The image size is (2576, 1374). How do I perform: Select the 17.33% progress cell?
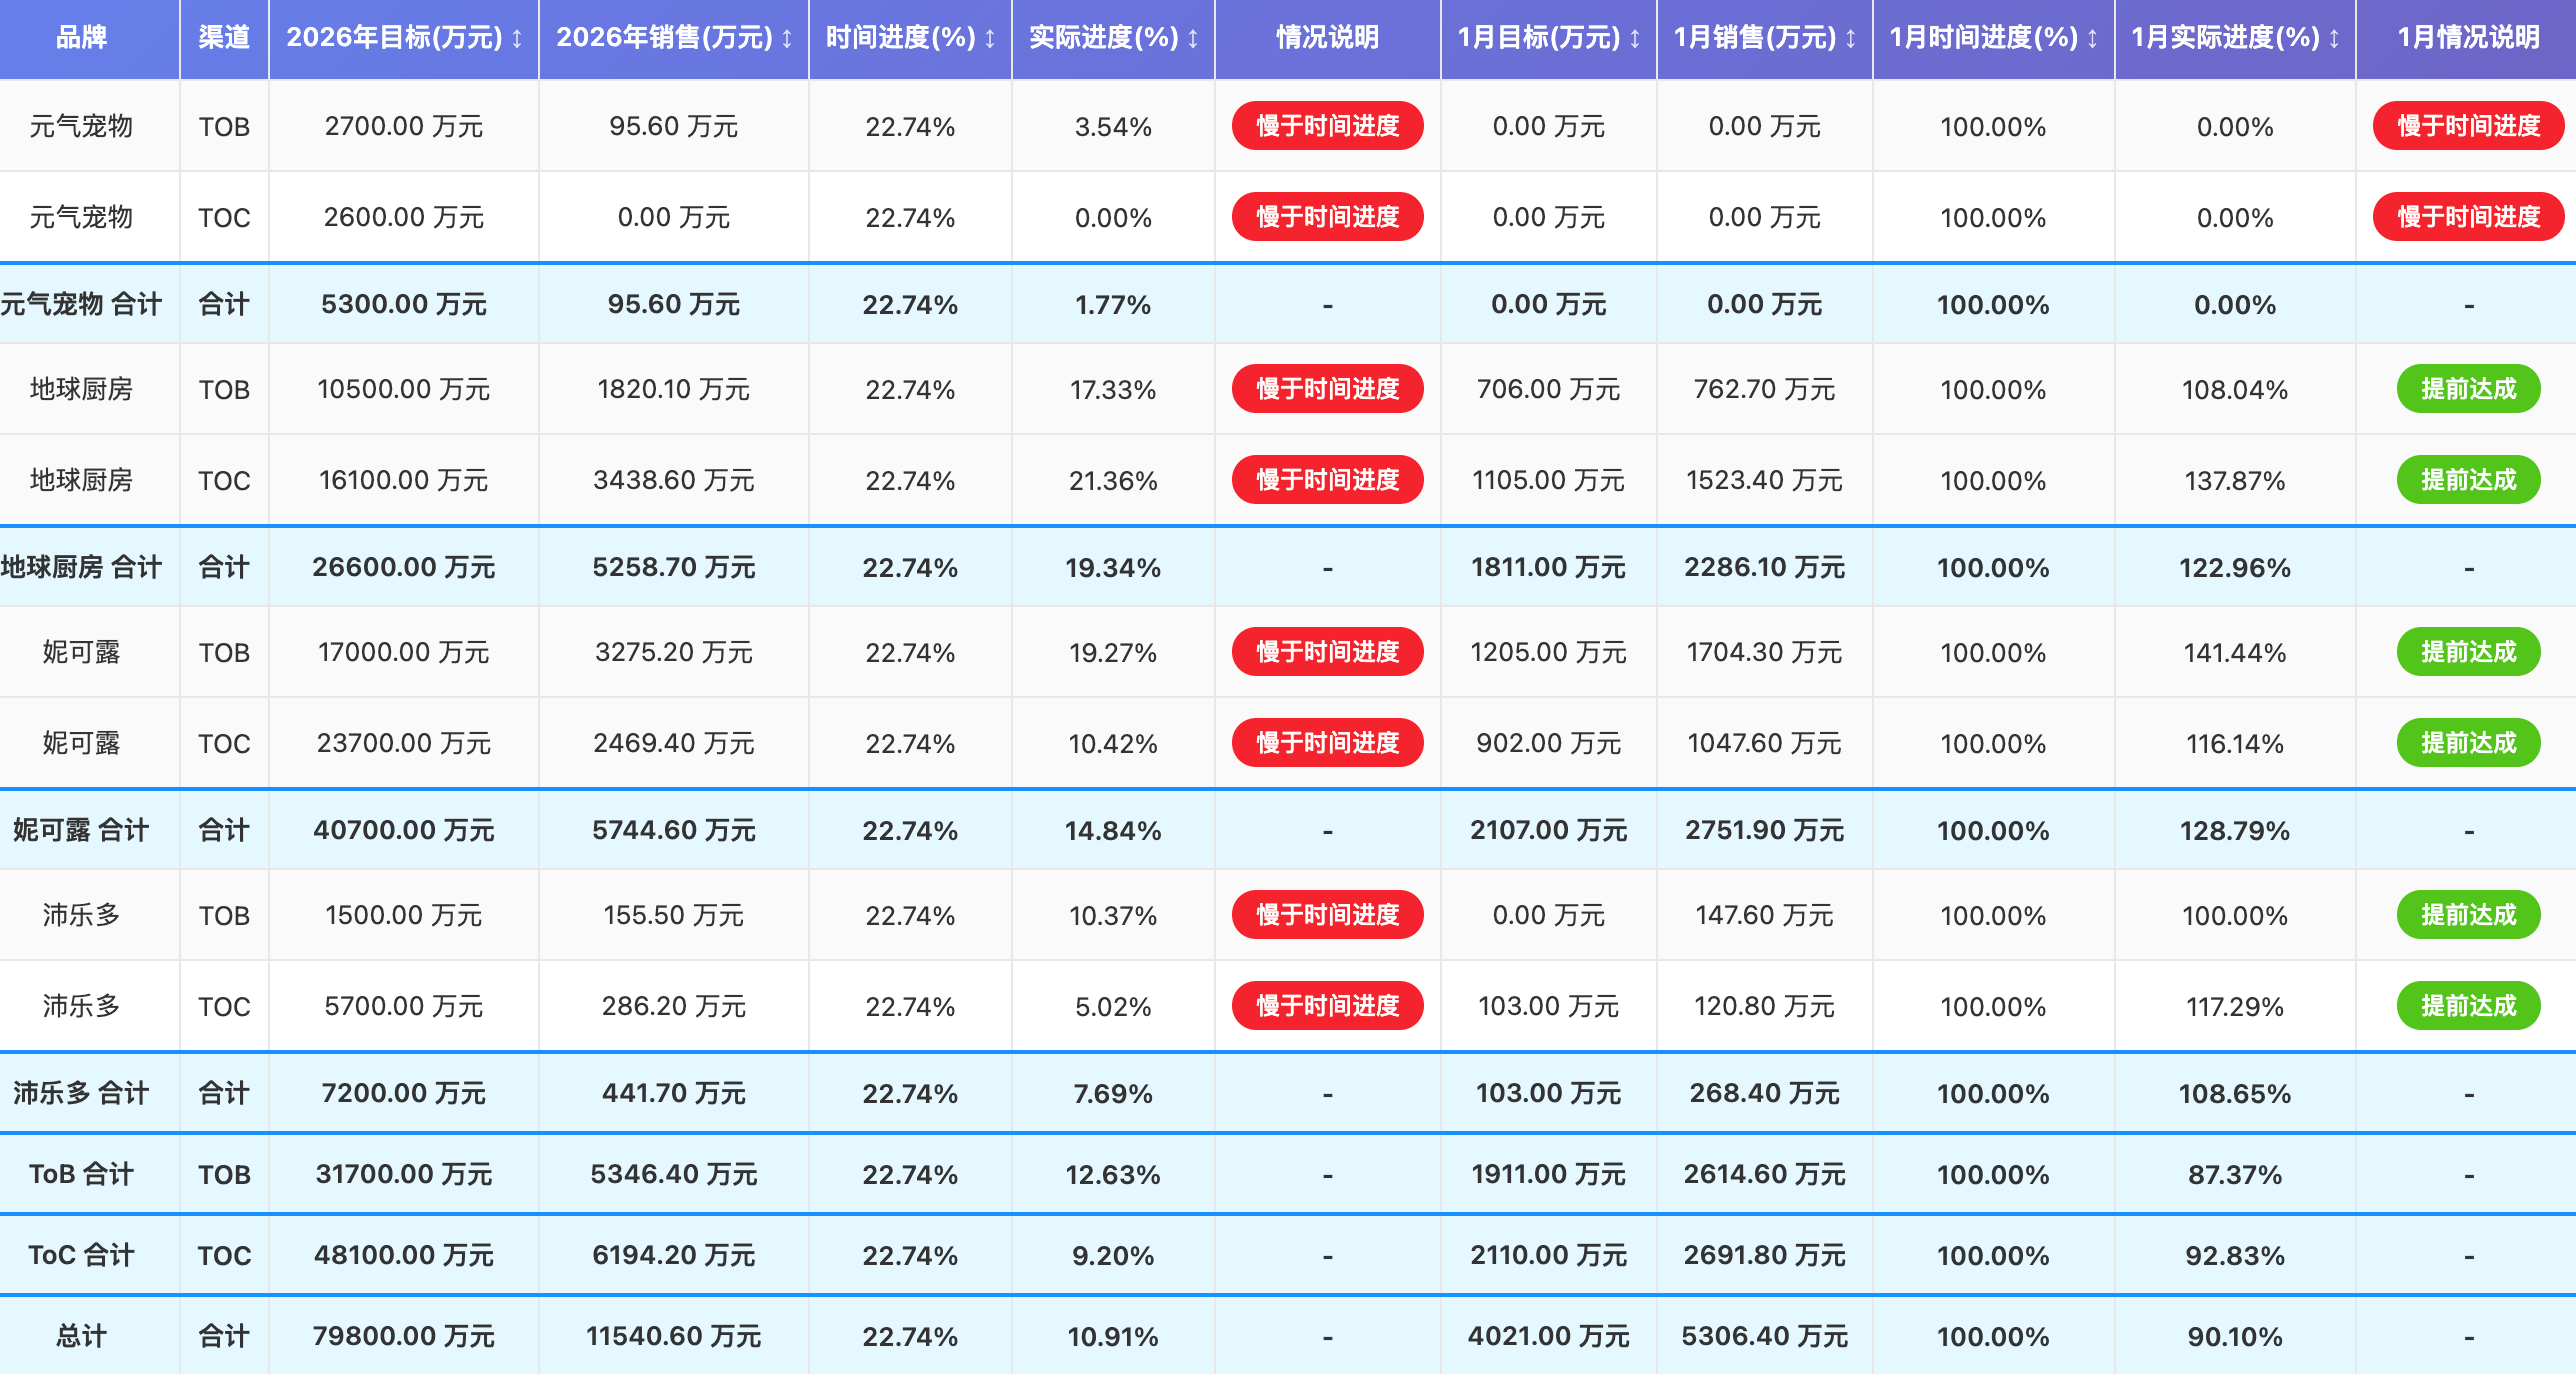(1113, 389)
